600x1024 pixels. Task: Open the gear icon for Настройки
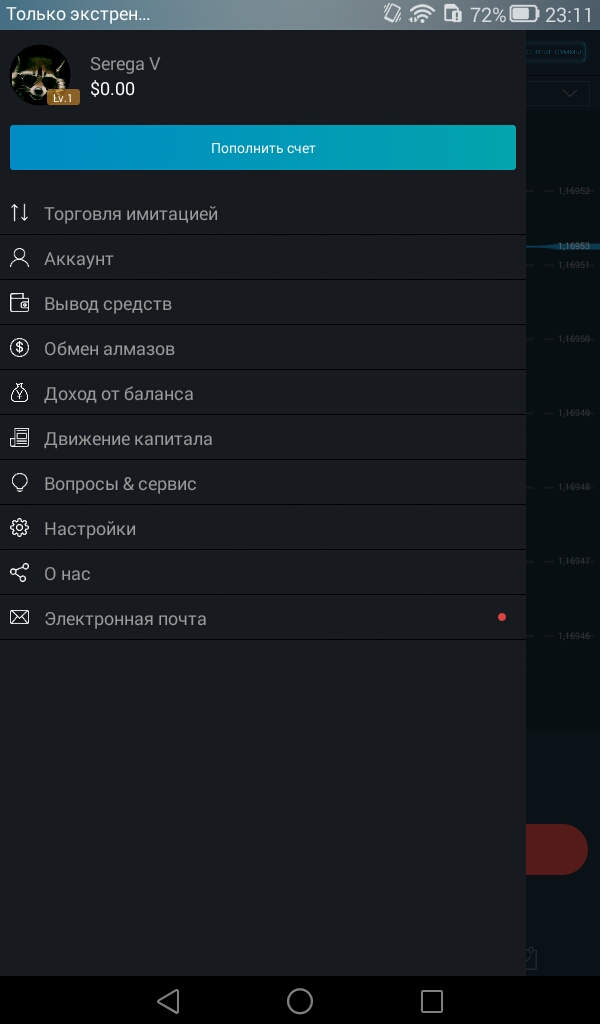click(x=20, y=528)
